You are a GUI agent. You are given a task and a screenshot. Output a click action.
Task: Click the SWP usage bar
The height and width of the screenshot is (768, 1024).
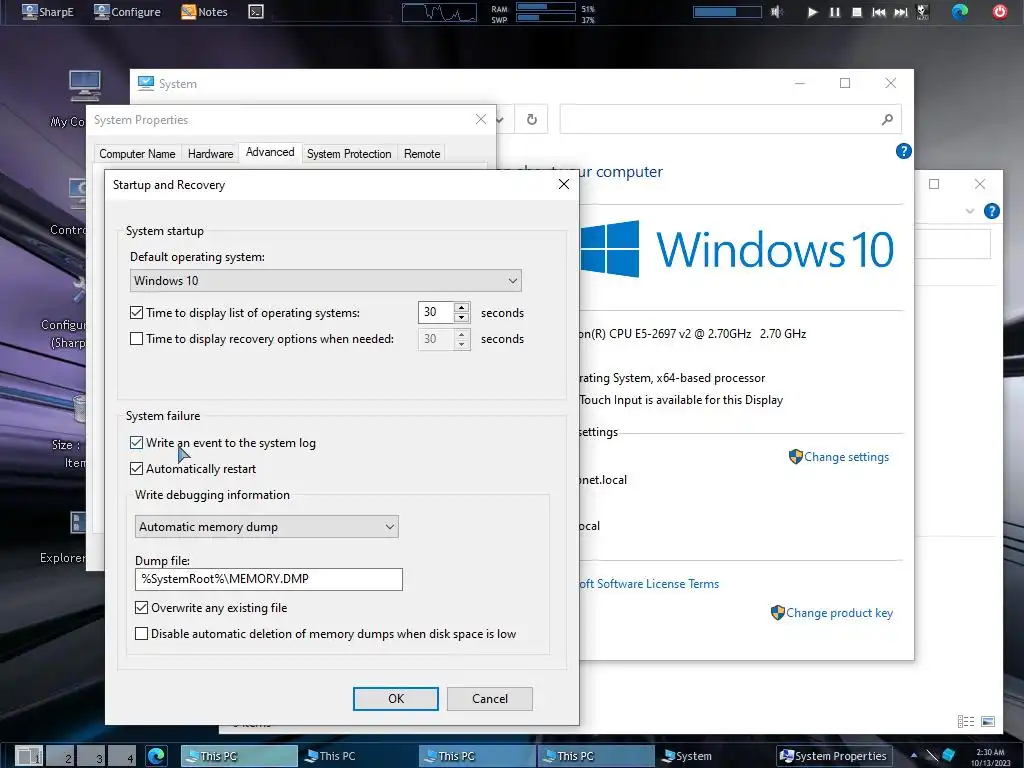[x=545, y=18]
